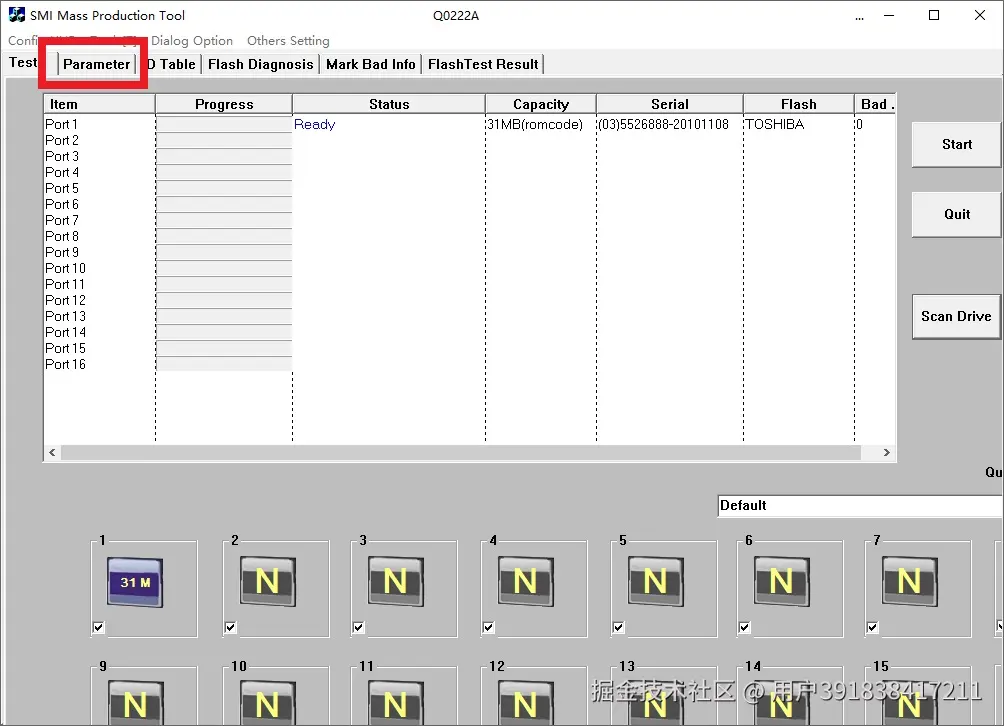1004x726 pixels.
Task: Click the scroll-right arrow of port list
Action: 886,453
